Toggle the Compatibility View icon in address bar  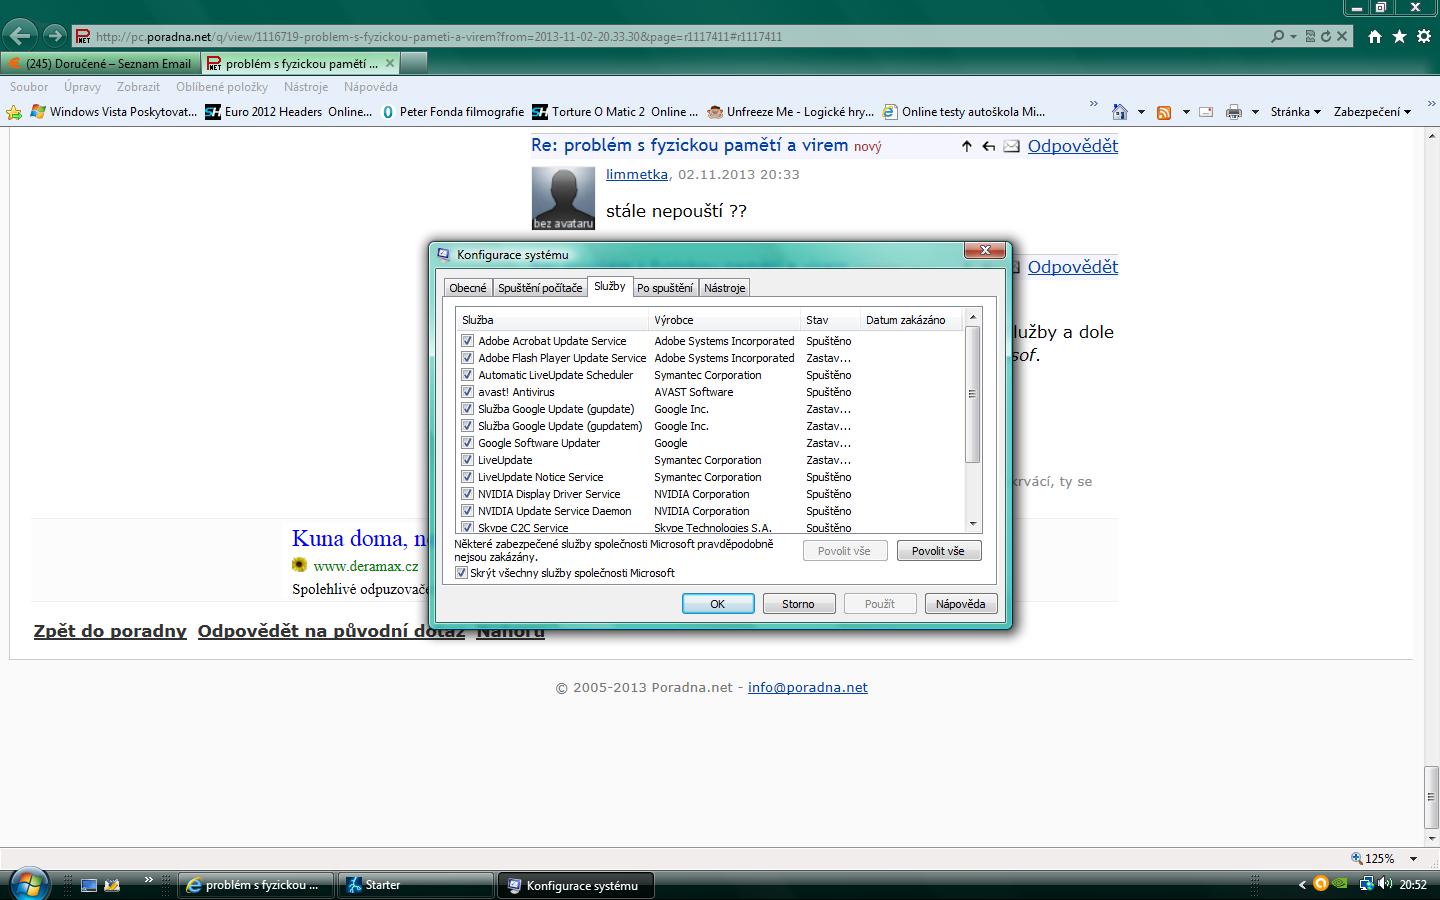(x=1310, y=36)
